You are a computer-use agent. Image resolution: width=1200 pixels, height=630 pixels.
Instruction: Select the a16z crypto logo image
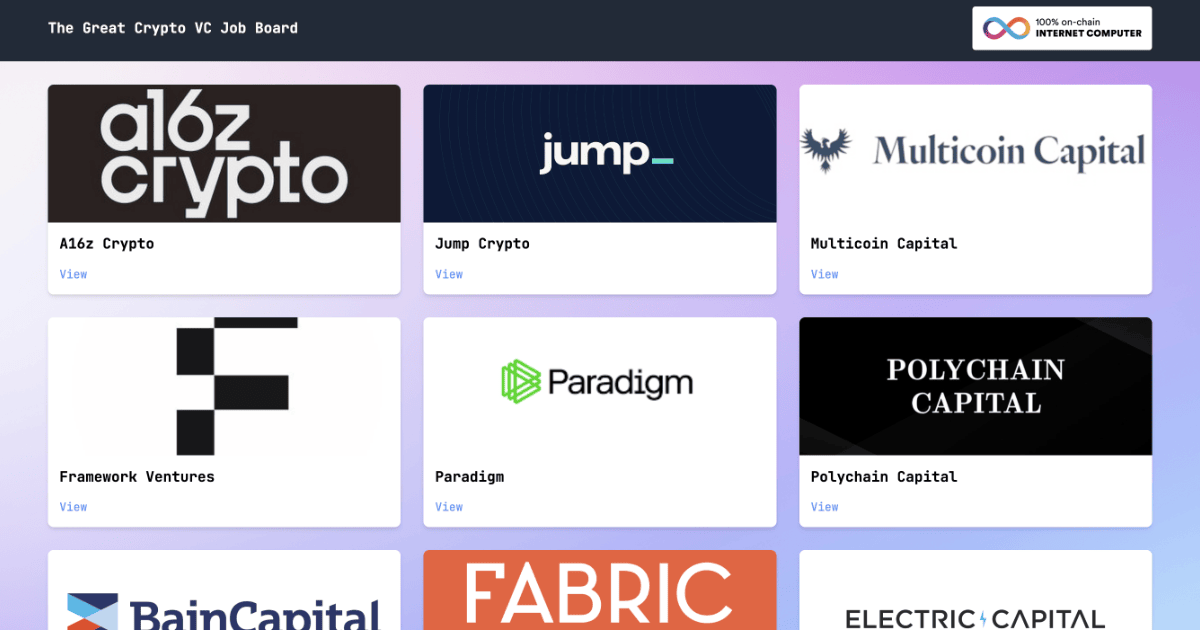pyautogui.click(x=224, y=153)
